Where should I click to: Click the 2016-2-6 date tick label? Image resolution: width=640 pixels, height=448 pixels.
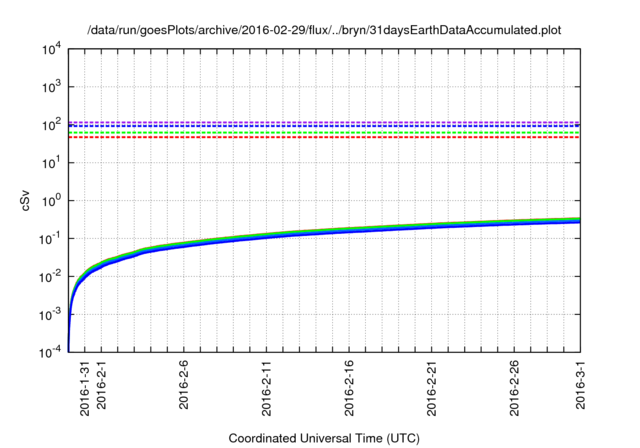(183, 385)
